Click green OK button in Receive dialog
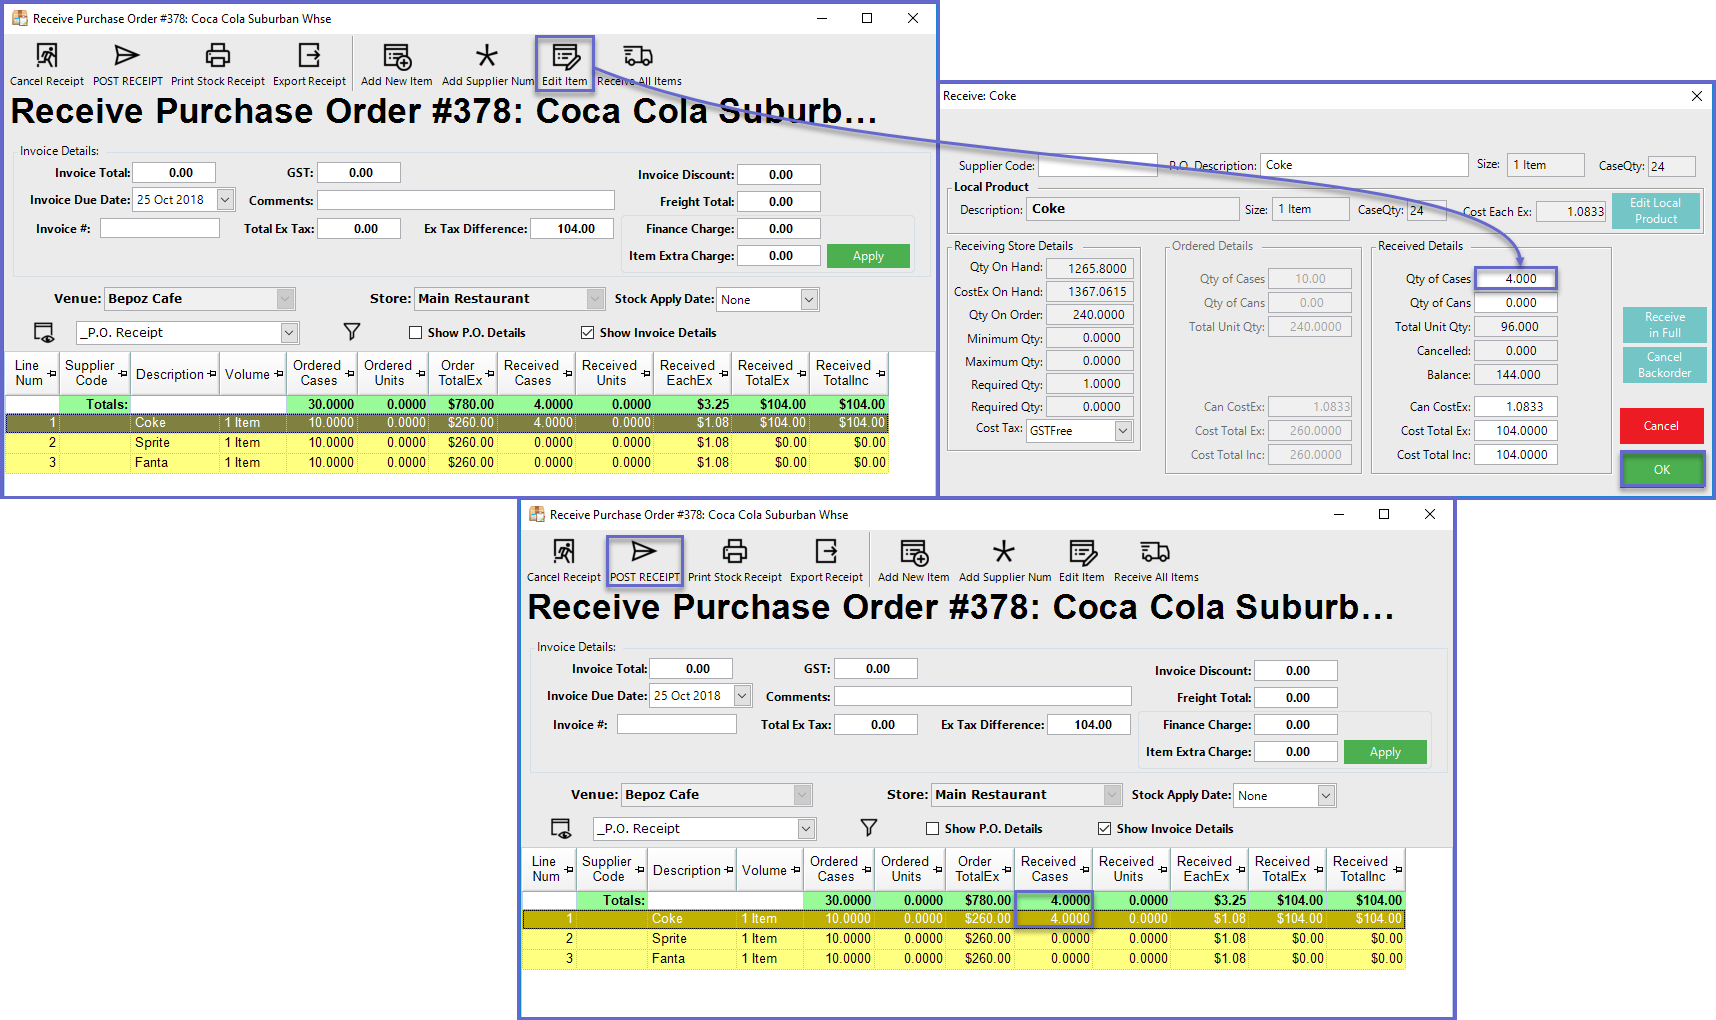The image size is (1716, 1020). point(1662,470)
